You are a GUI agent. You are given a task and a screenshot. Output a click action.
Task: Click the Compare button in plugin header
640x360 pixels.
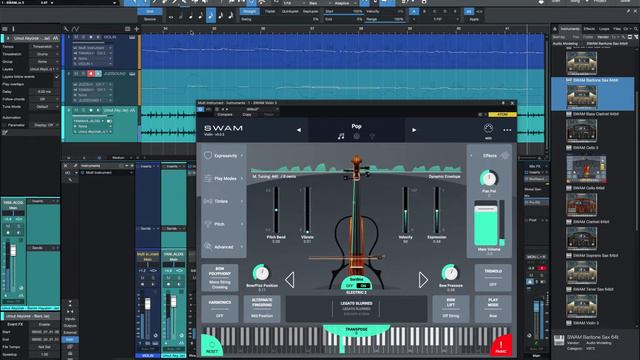(224, 115)
